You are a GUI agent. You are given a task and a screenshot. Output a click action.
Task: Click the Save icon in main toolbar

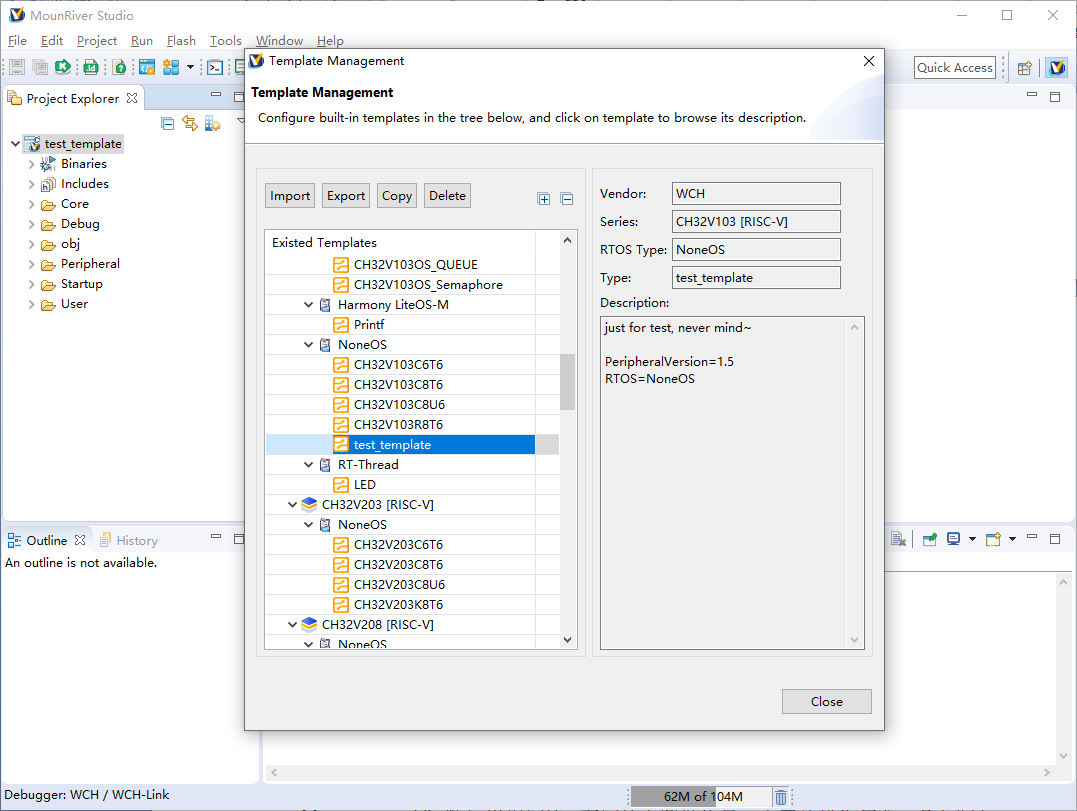point(17,67)
